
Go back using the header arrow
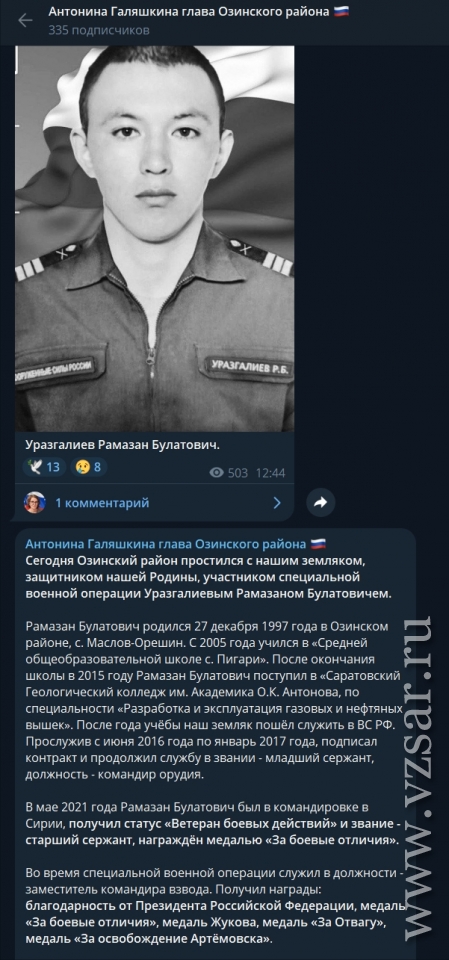click(25, 20)
